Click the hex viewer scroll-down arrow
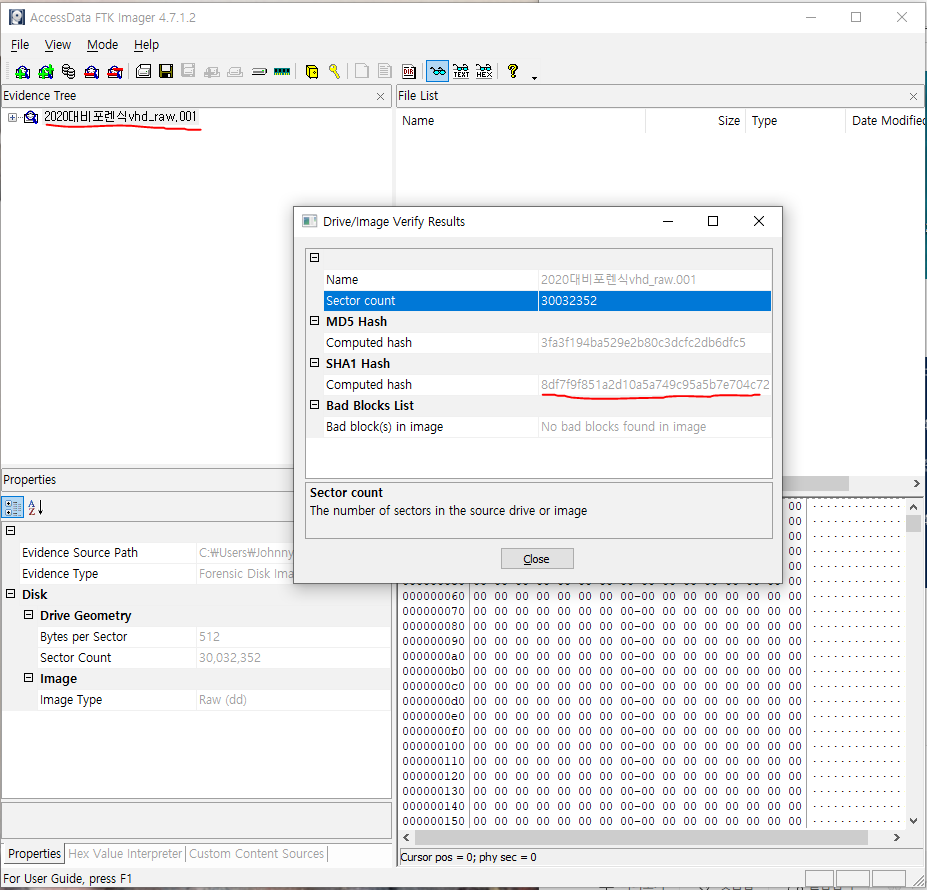The width and height of the screenshot is (927, 890). point(913,821)
